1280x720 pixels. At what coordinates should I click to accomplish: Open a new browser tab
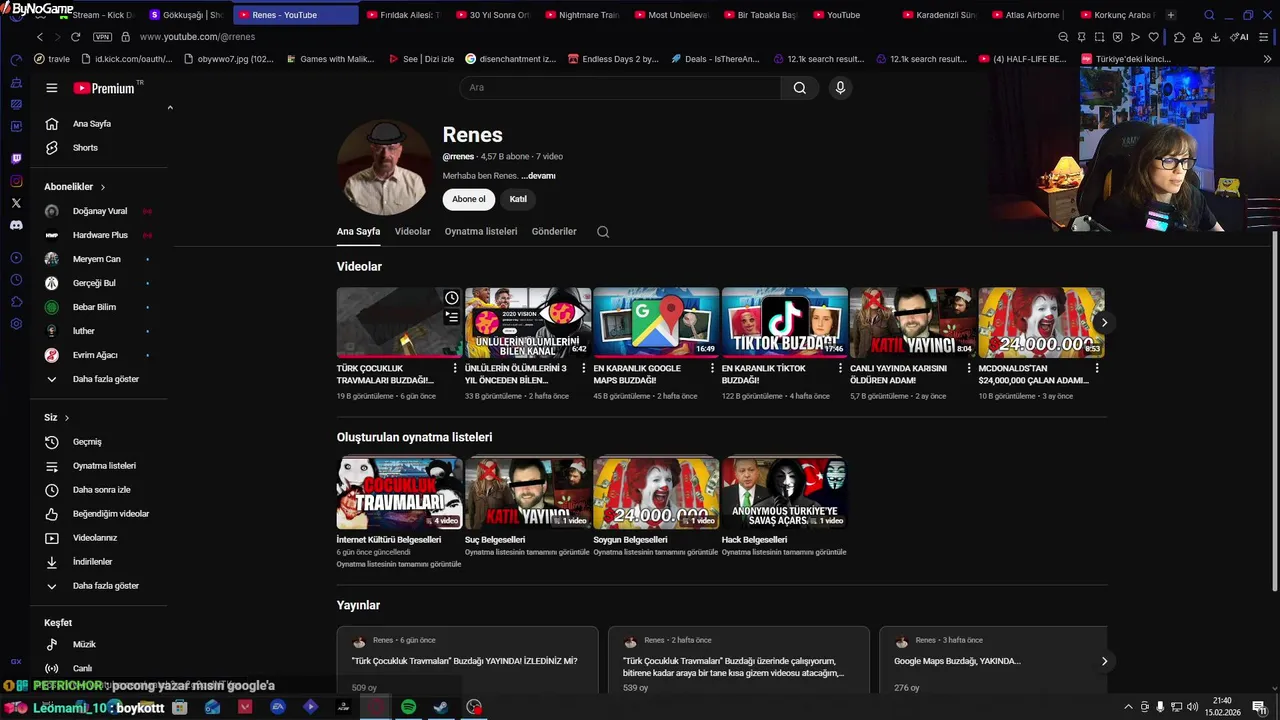point(1171,15)
